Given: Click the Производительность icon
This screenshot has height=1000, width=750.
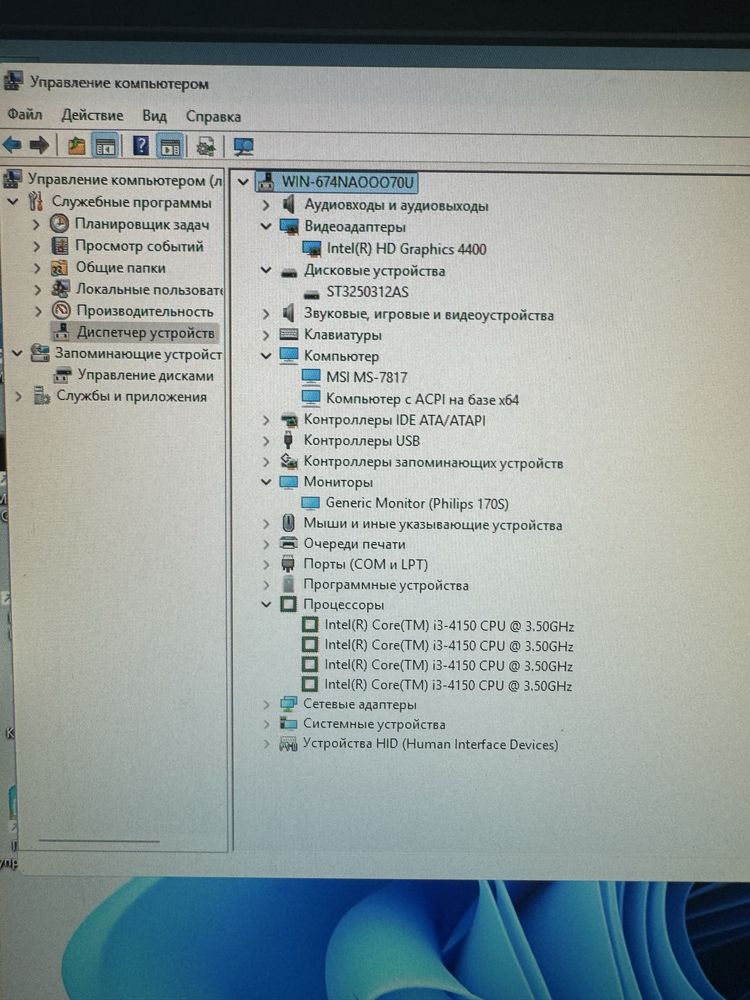Looking at the screenshot, I should pos(61,311).
